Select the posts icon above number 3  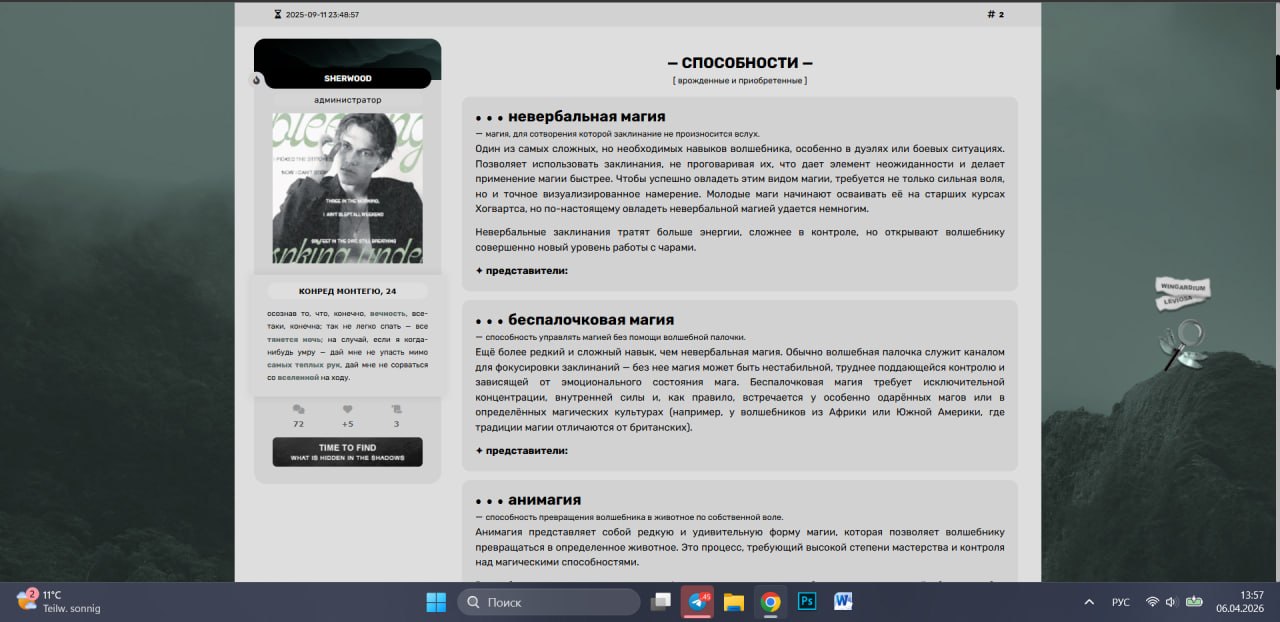pyautogui.click(x=396, y=410)
